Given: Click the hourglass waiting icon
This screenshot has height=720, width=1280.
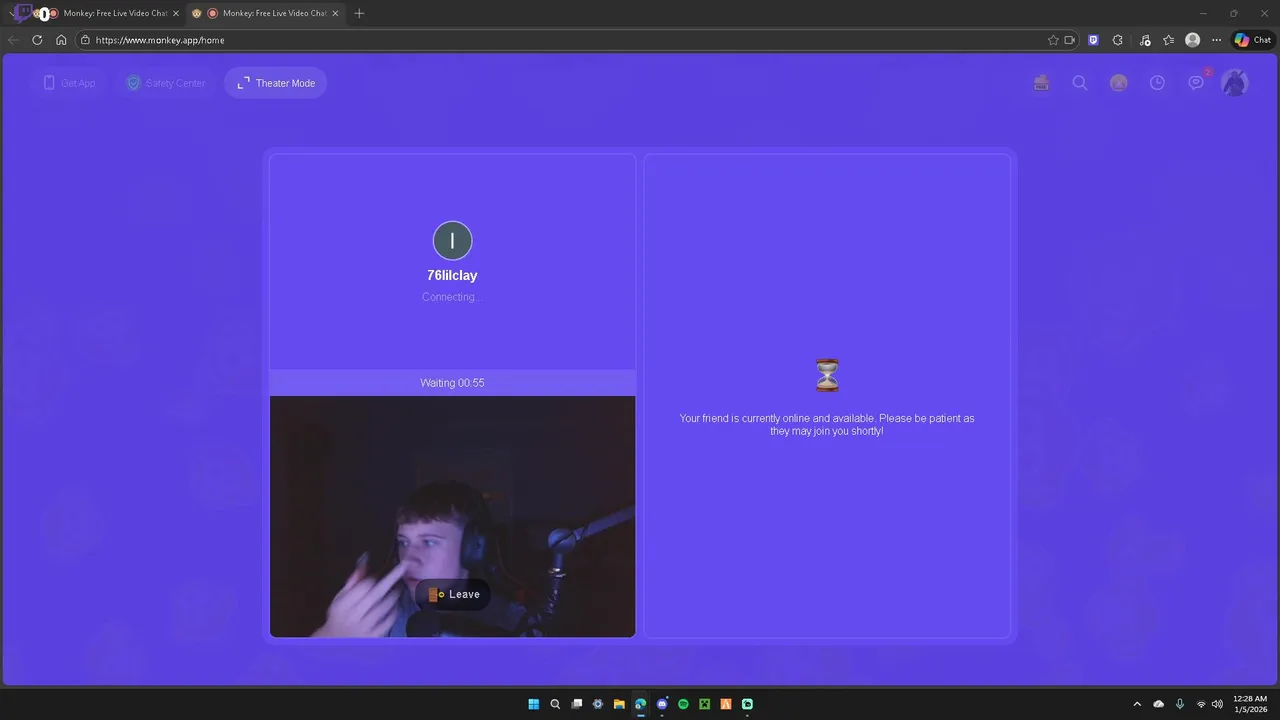Looking at the screenshot, I should [827, 375].
